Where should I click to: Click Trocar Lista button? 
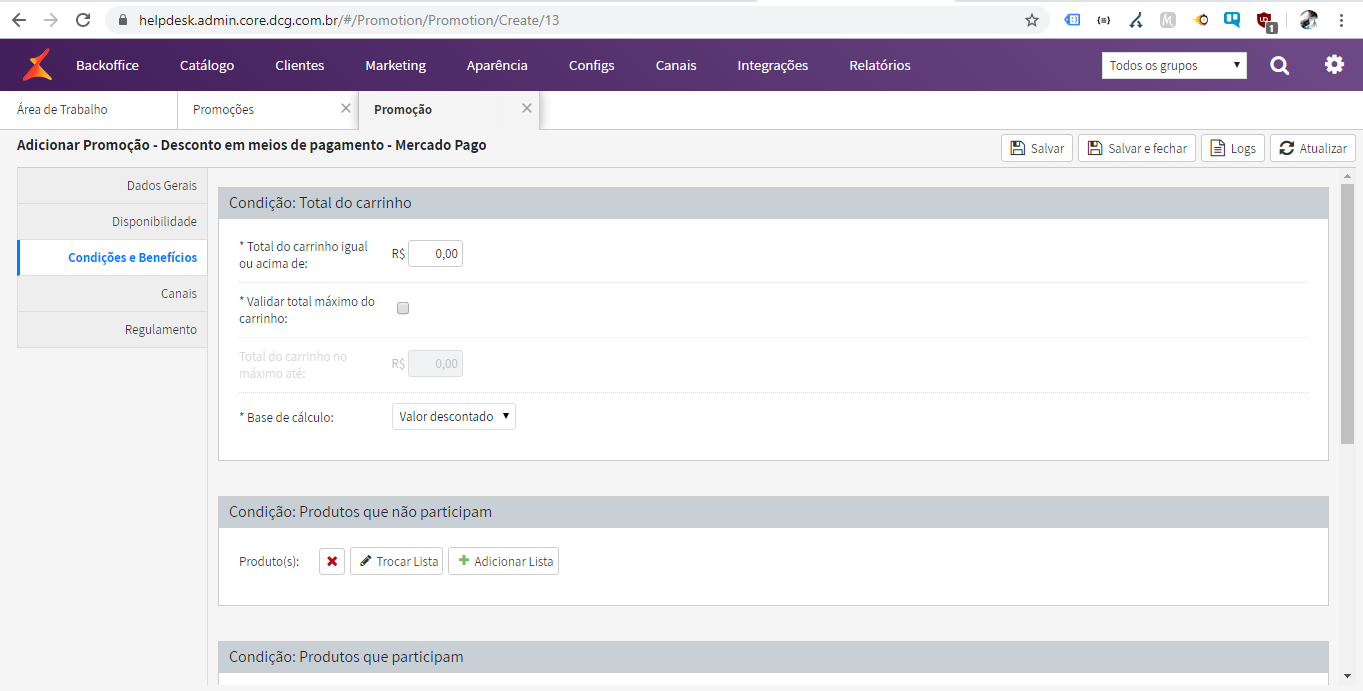pos(396,561)
